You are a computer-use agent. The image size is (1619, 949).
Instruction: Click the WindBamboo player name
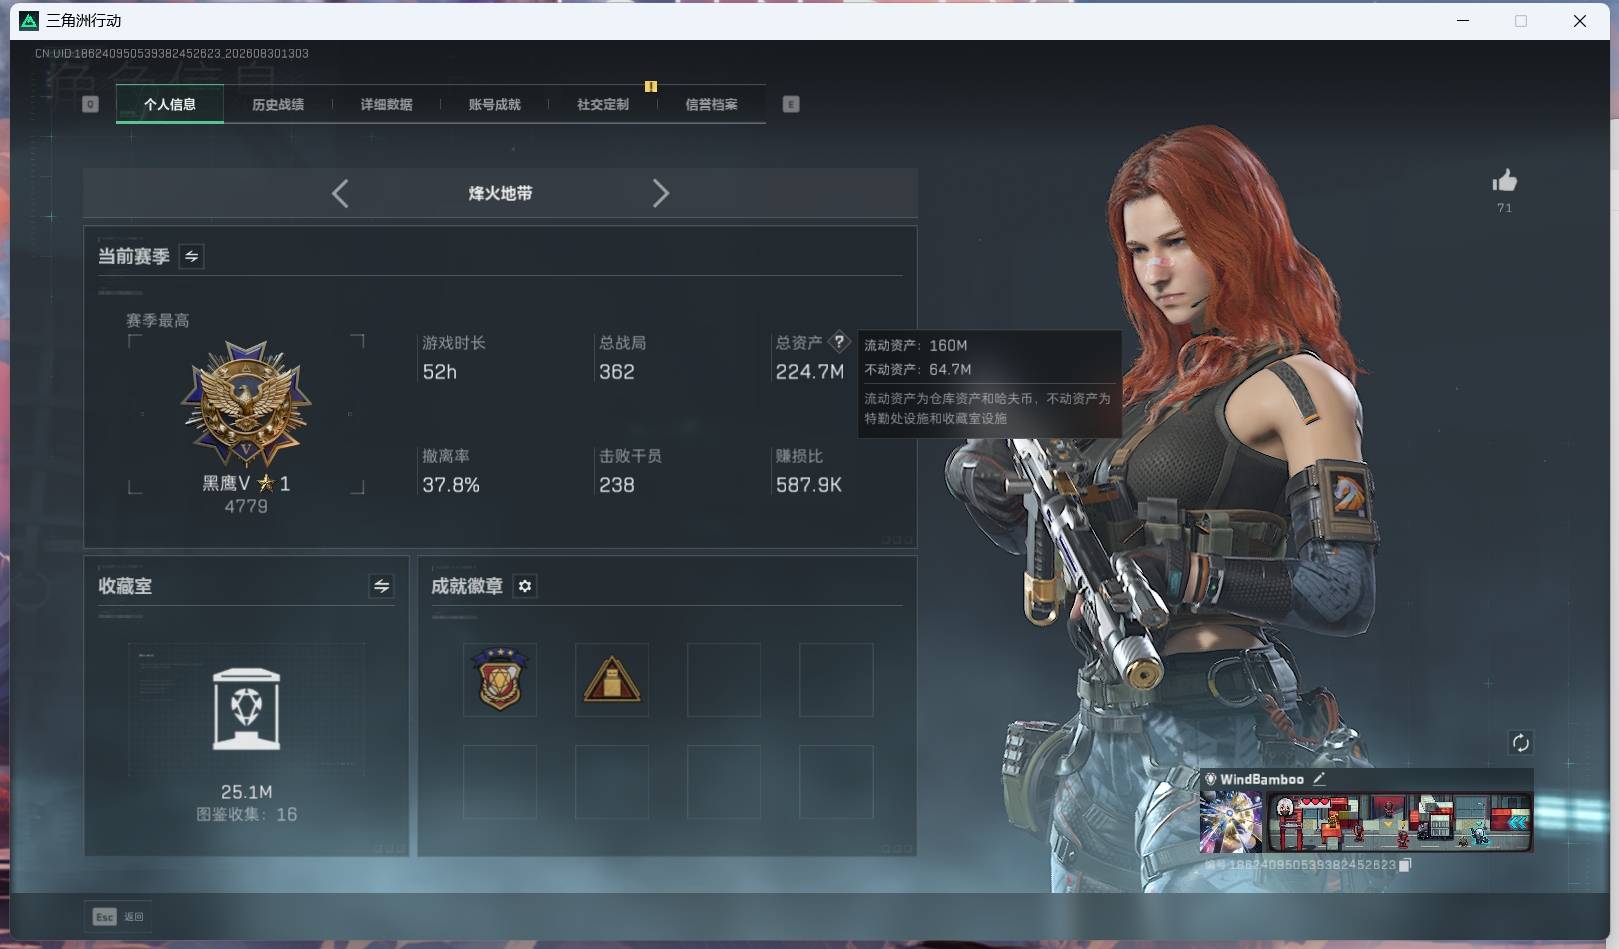click(1262, 779)
